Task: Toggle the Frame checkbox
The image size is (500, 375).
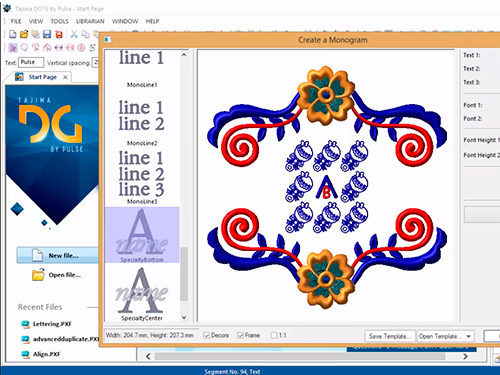Action: pos(240,335)
